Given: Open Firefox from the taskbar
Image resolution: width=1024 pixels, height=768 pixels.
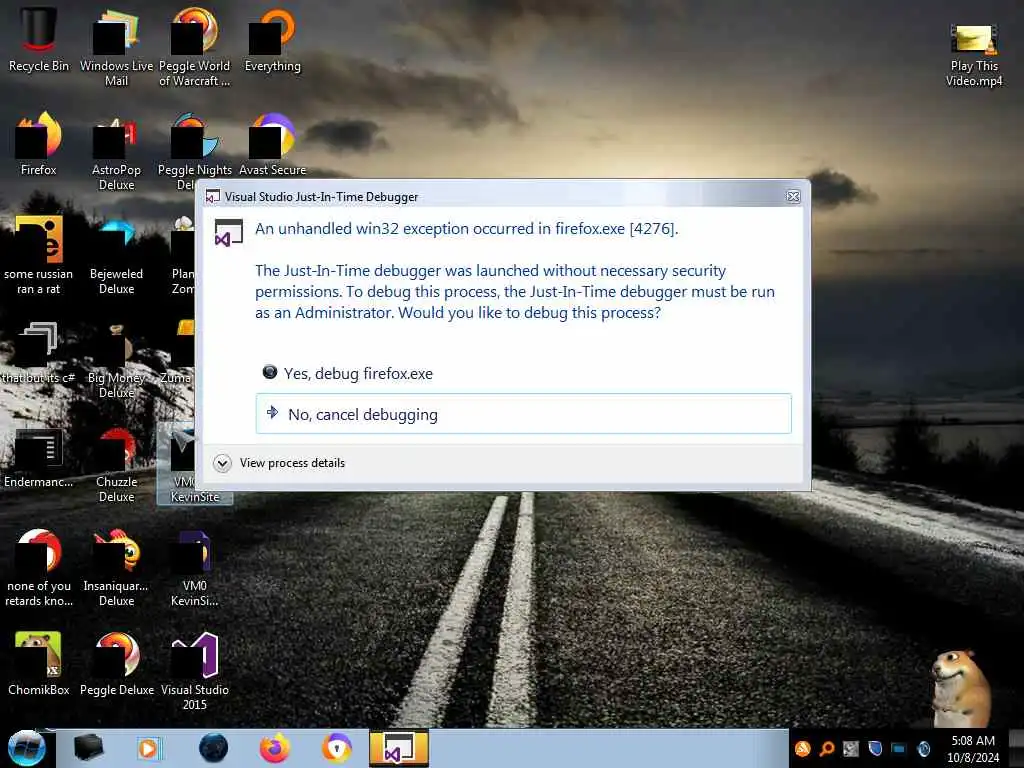Looking at the screenshot, I should [274, 748].
